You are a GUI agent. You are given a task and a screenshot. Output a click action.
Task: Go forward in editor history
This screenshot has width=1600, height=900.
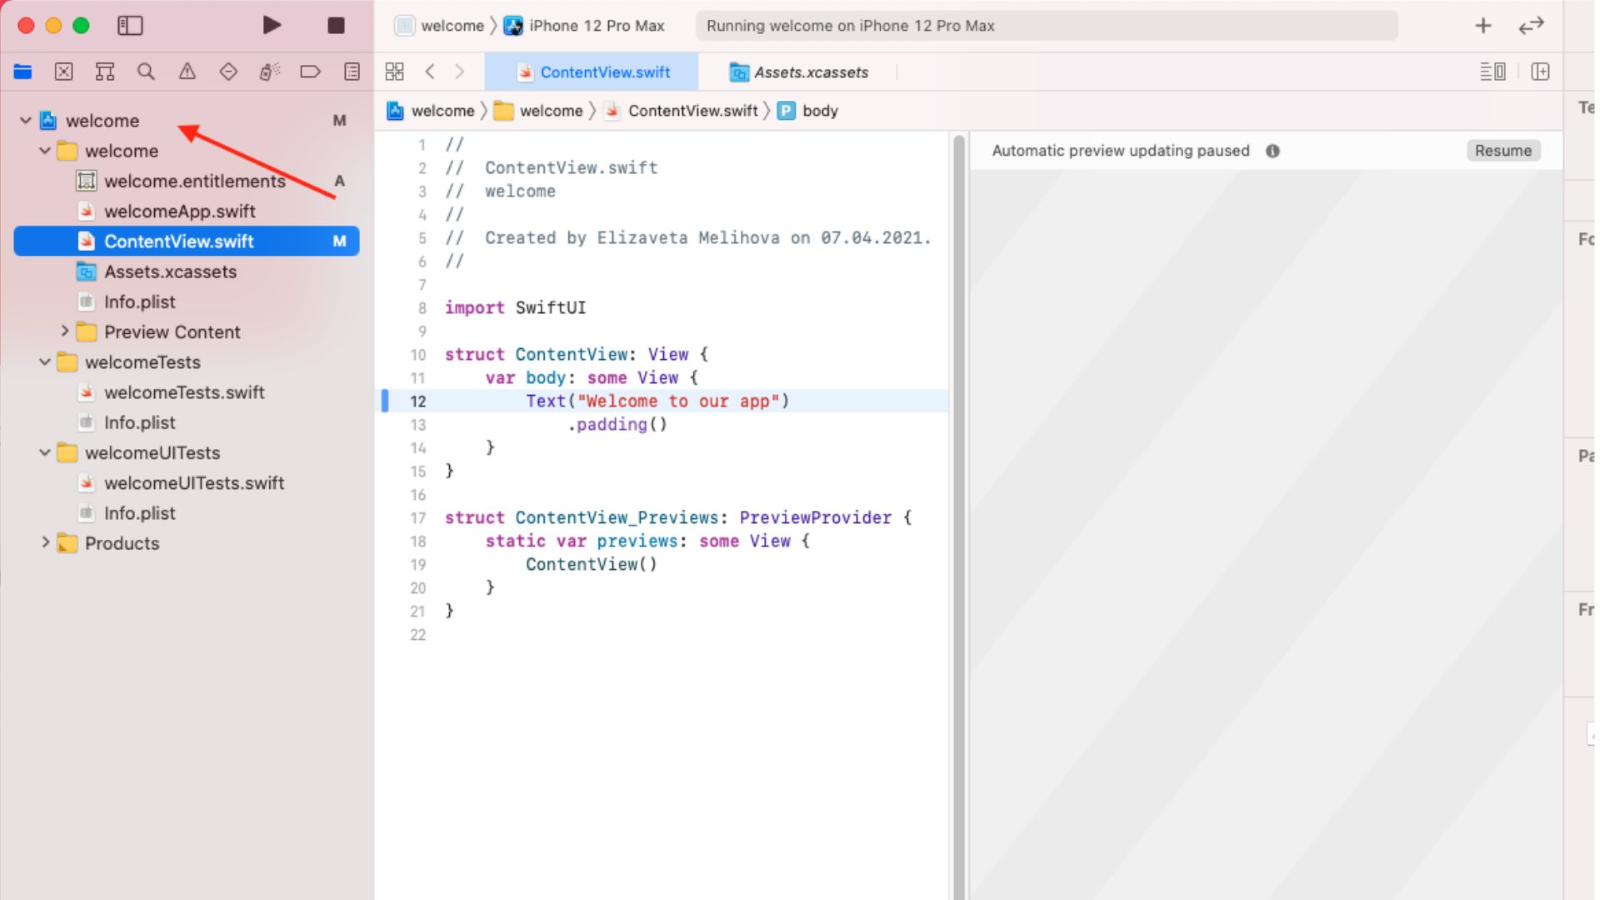[x=460, y=71]
